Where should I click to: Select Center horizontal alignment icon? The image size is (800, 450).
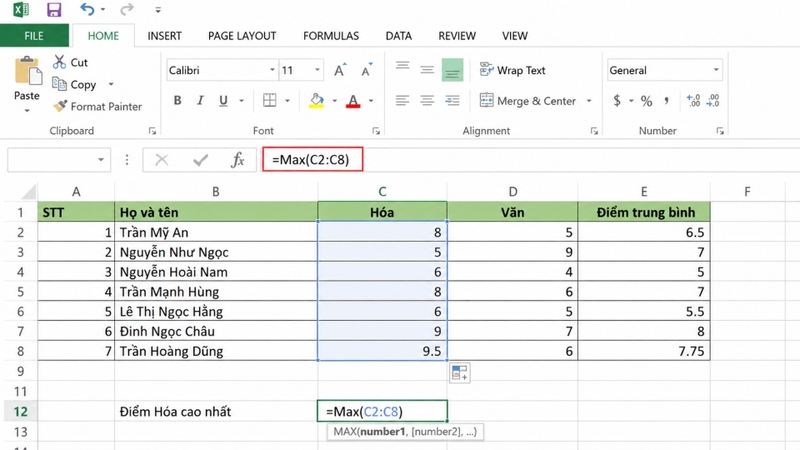427,101
